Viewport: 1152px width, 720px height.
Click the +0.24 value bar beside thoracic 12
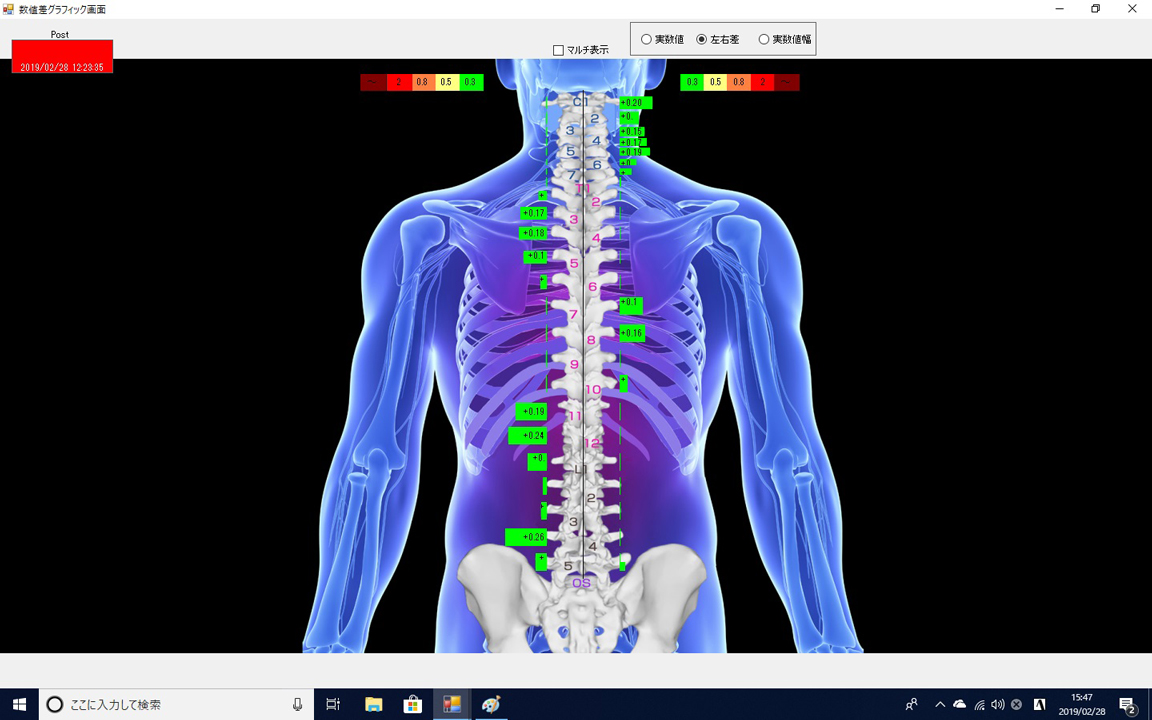(x=528, y=436)
